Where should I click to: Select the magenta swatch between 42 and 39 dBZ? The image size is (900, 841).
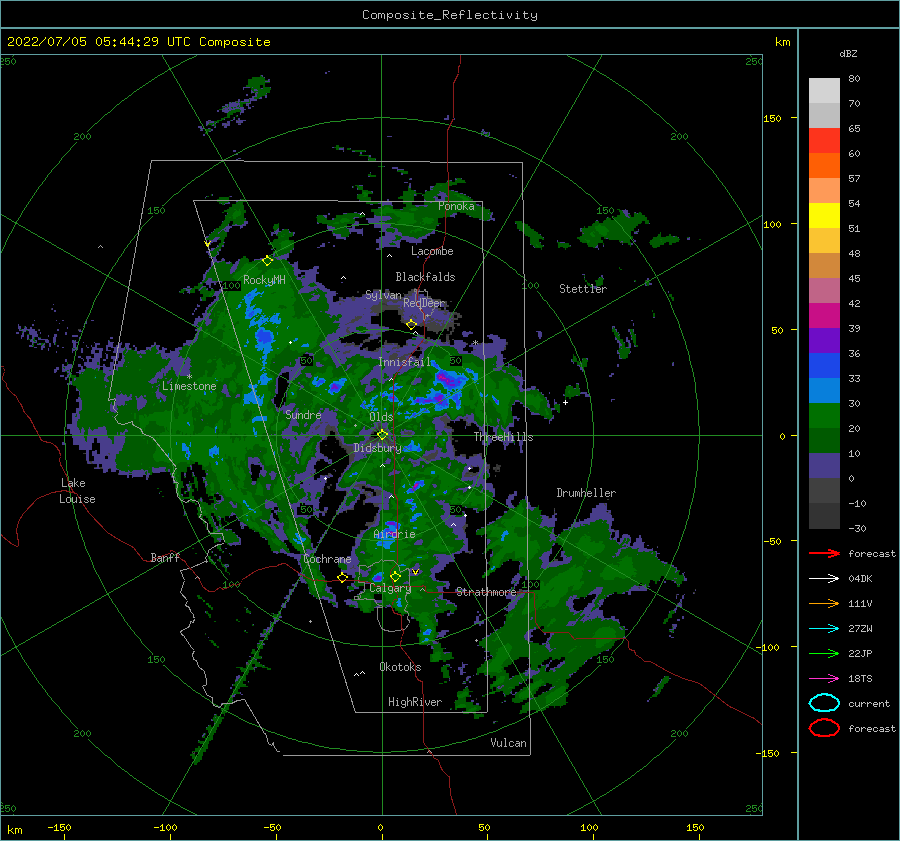point(824,315)
